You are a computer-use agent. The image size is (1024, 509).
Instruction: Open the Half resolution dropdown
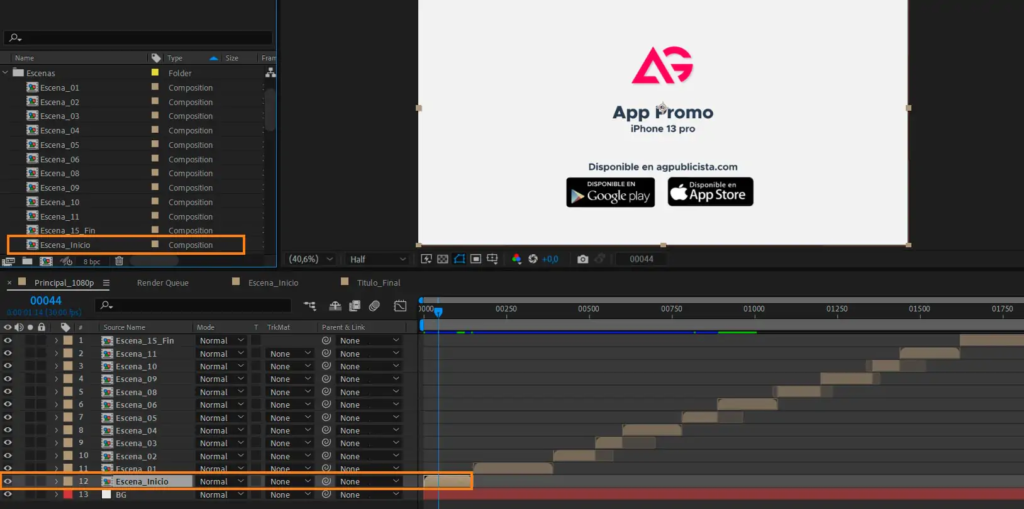pyautogui.click(x=377, y=259)
